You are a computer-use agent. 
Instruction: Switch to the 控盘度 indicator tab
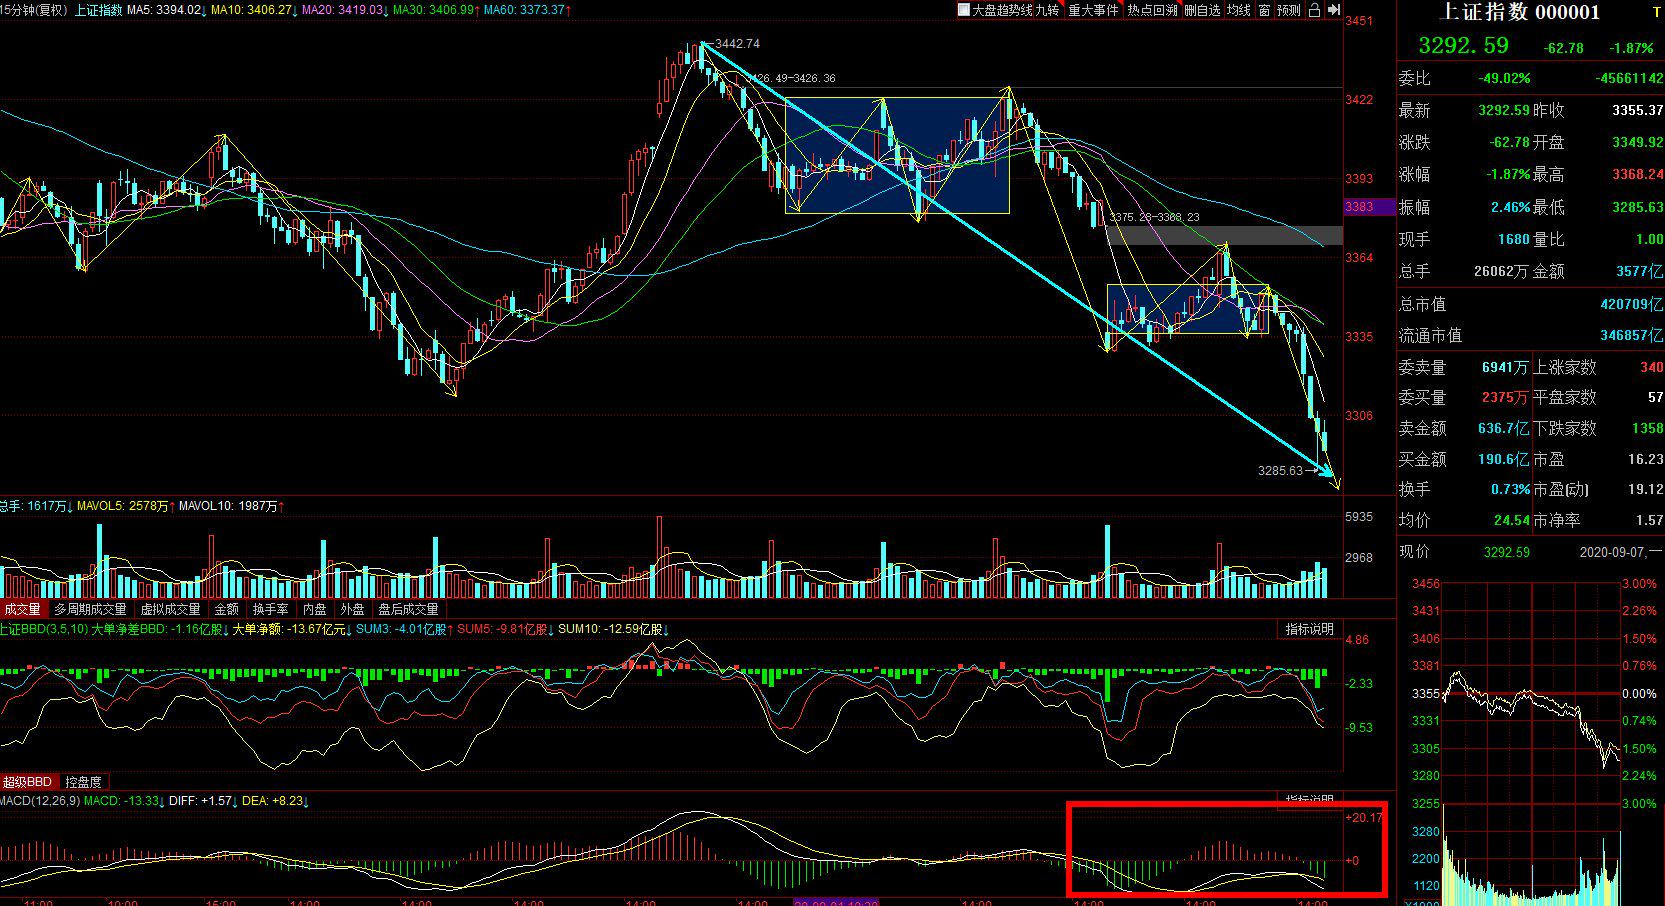click(83, 782)
